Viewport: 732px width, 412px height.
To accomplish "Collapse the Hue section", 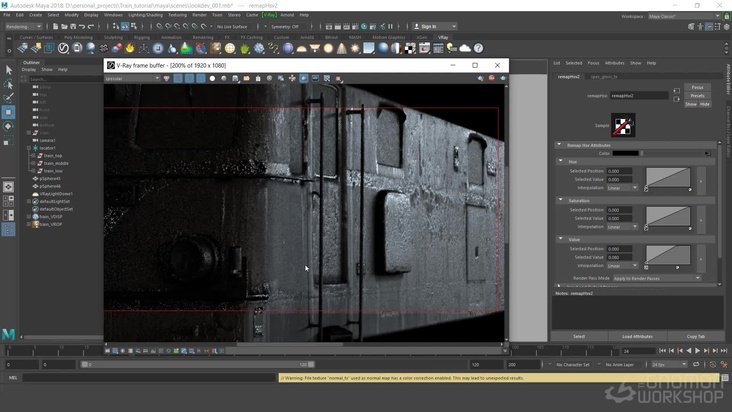I will coord(560,161).
